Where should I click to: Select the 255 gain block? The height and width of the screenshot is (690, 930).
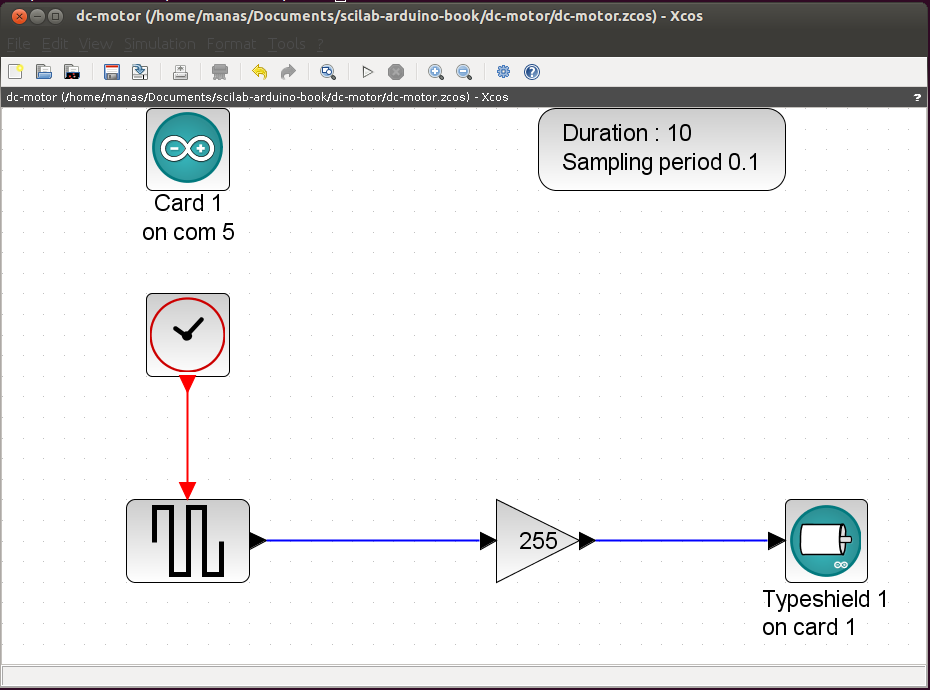[x=537, y=540]
